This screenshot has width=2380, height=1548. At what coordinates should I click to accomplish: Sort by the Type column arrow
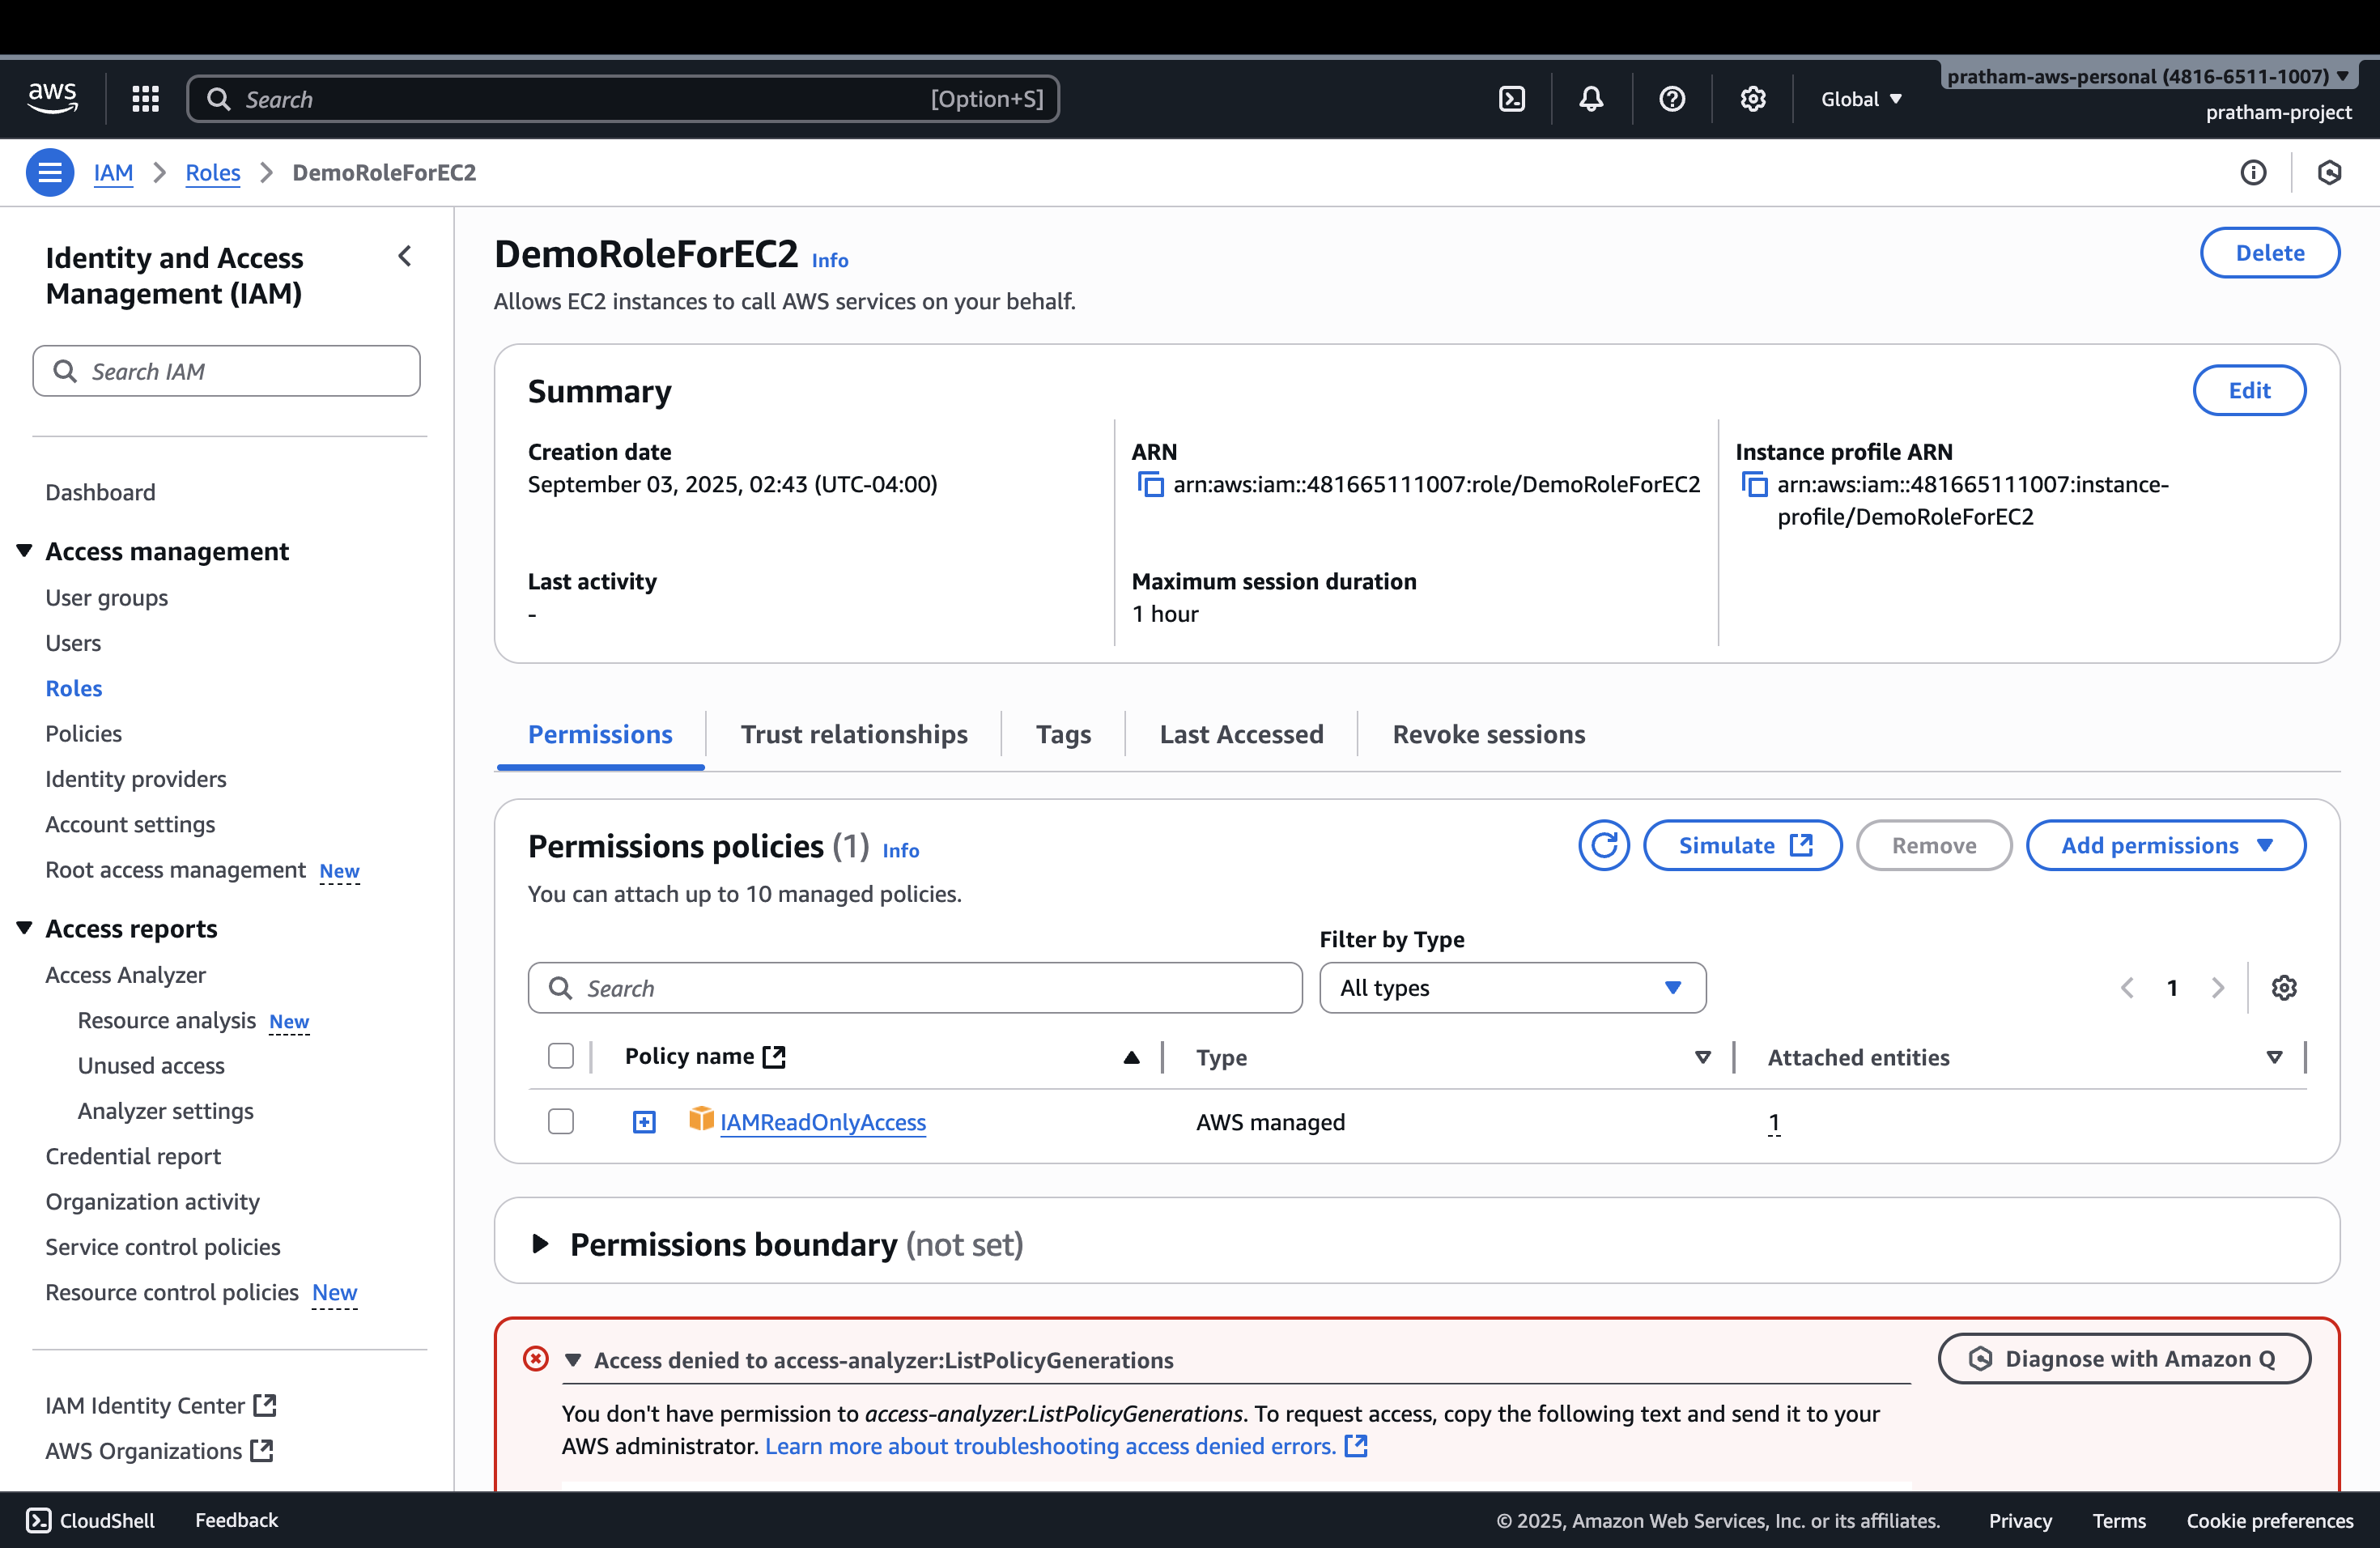(1702, 1057)
